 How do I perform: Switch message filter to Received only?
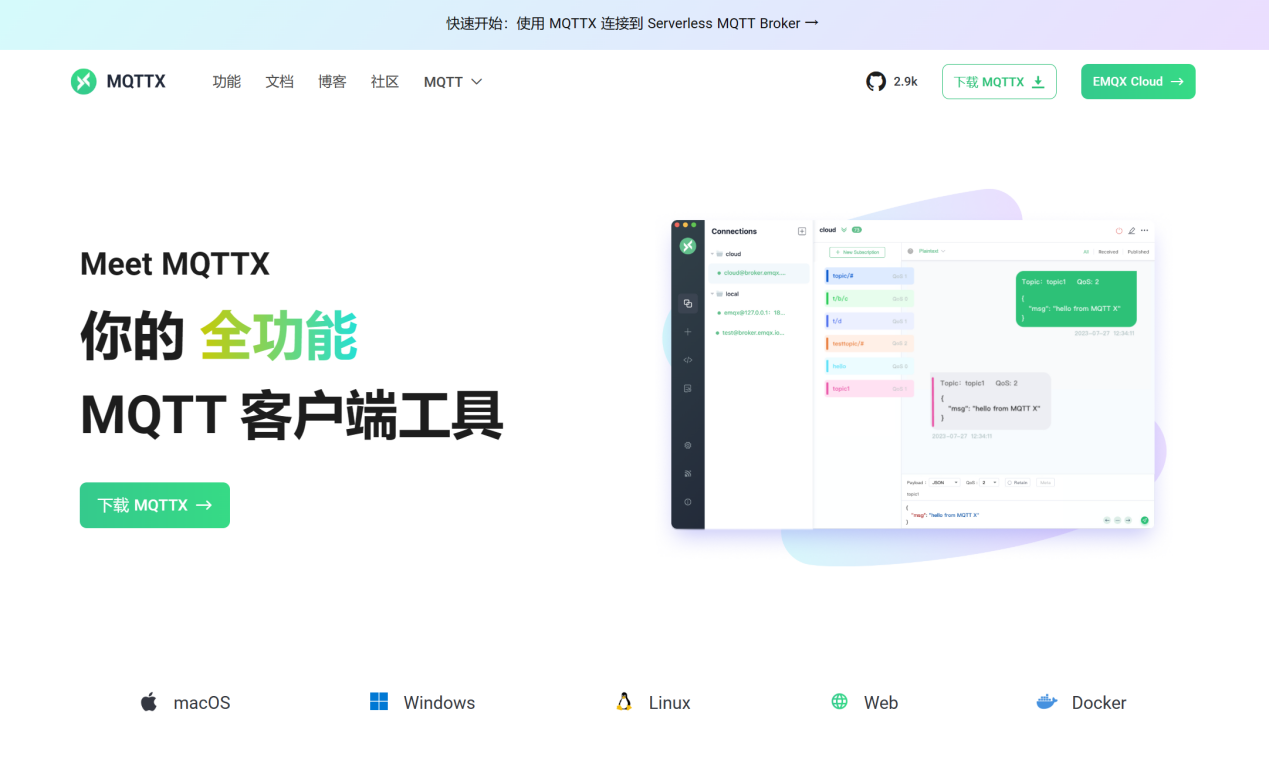point(1108,252)
